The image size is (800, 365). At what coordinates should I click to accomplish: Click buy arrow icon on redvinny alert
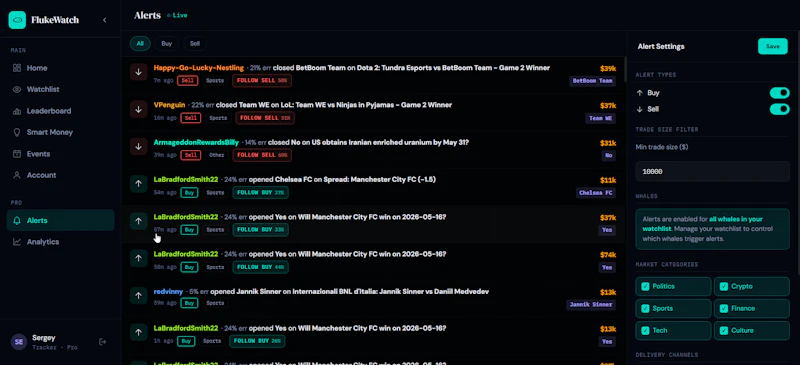tap(138, 296)
